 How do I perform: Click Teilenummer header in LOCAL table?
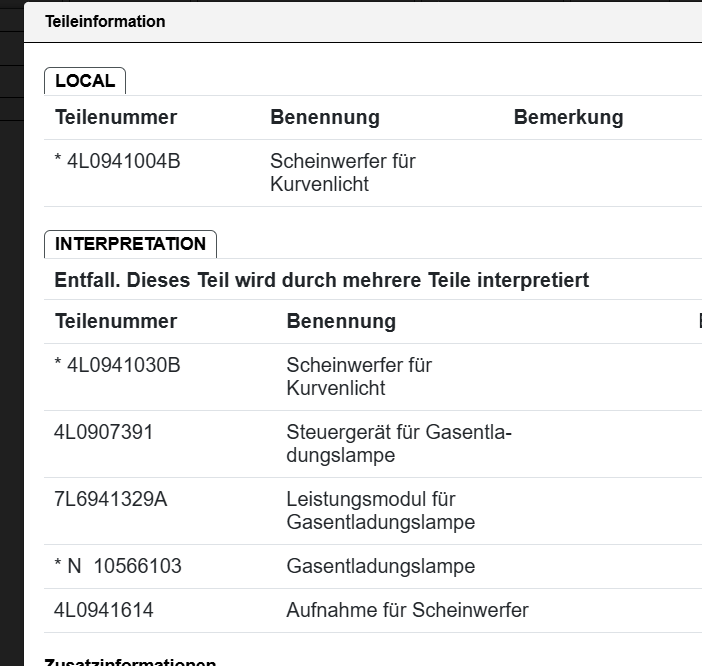tap(116, 117)
